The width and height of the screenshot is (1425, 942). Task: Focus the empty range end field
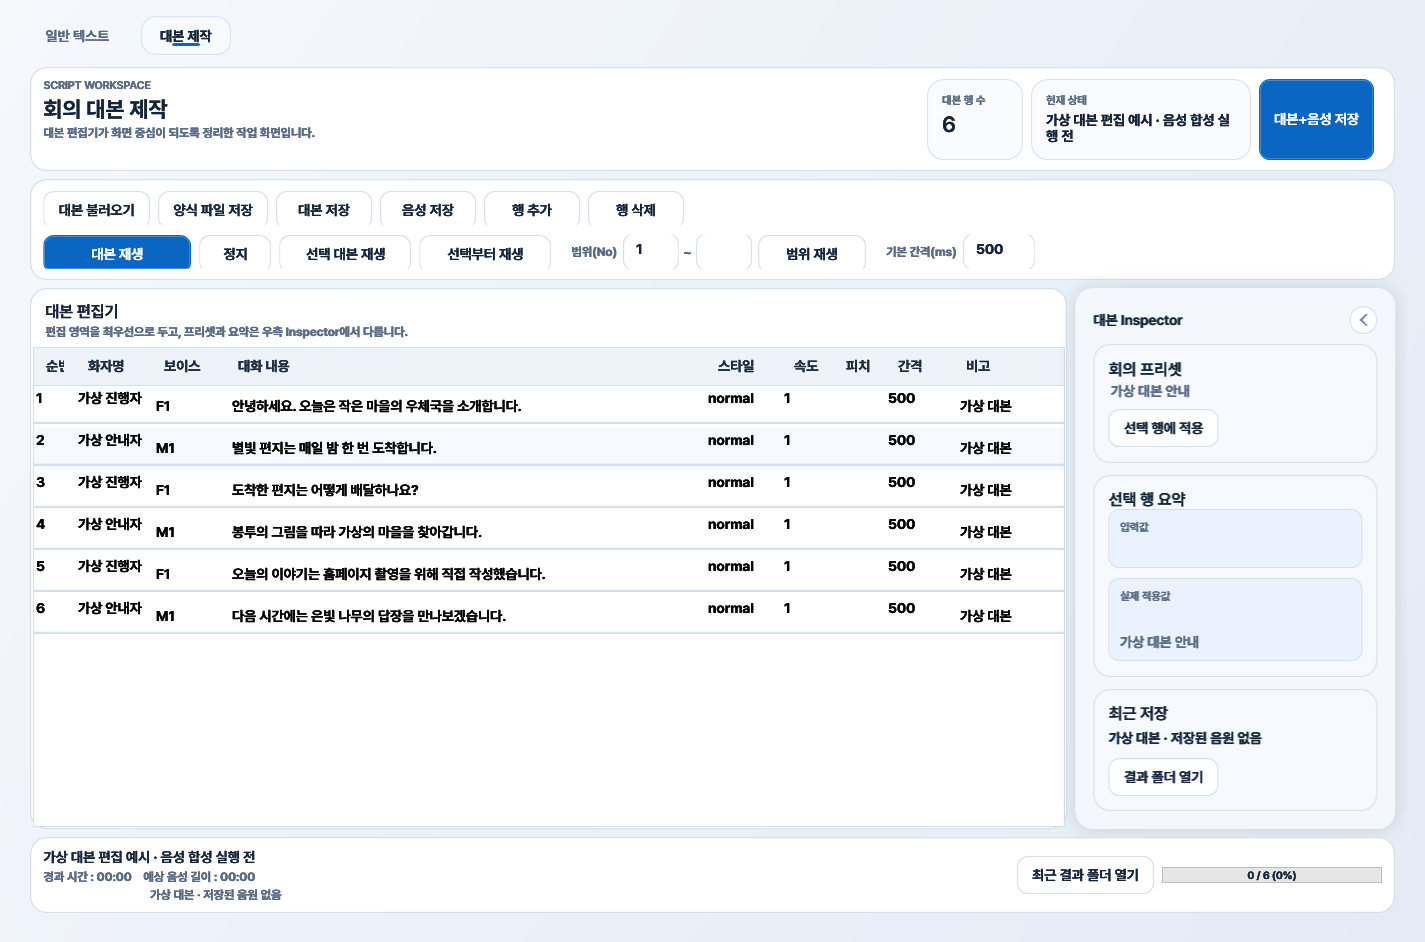(724, 251)
